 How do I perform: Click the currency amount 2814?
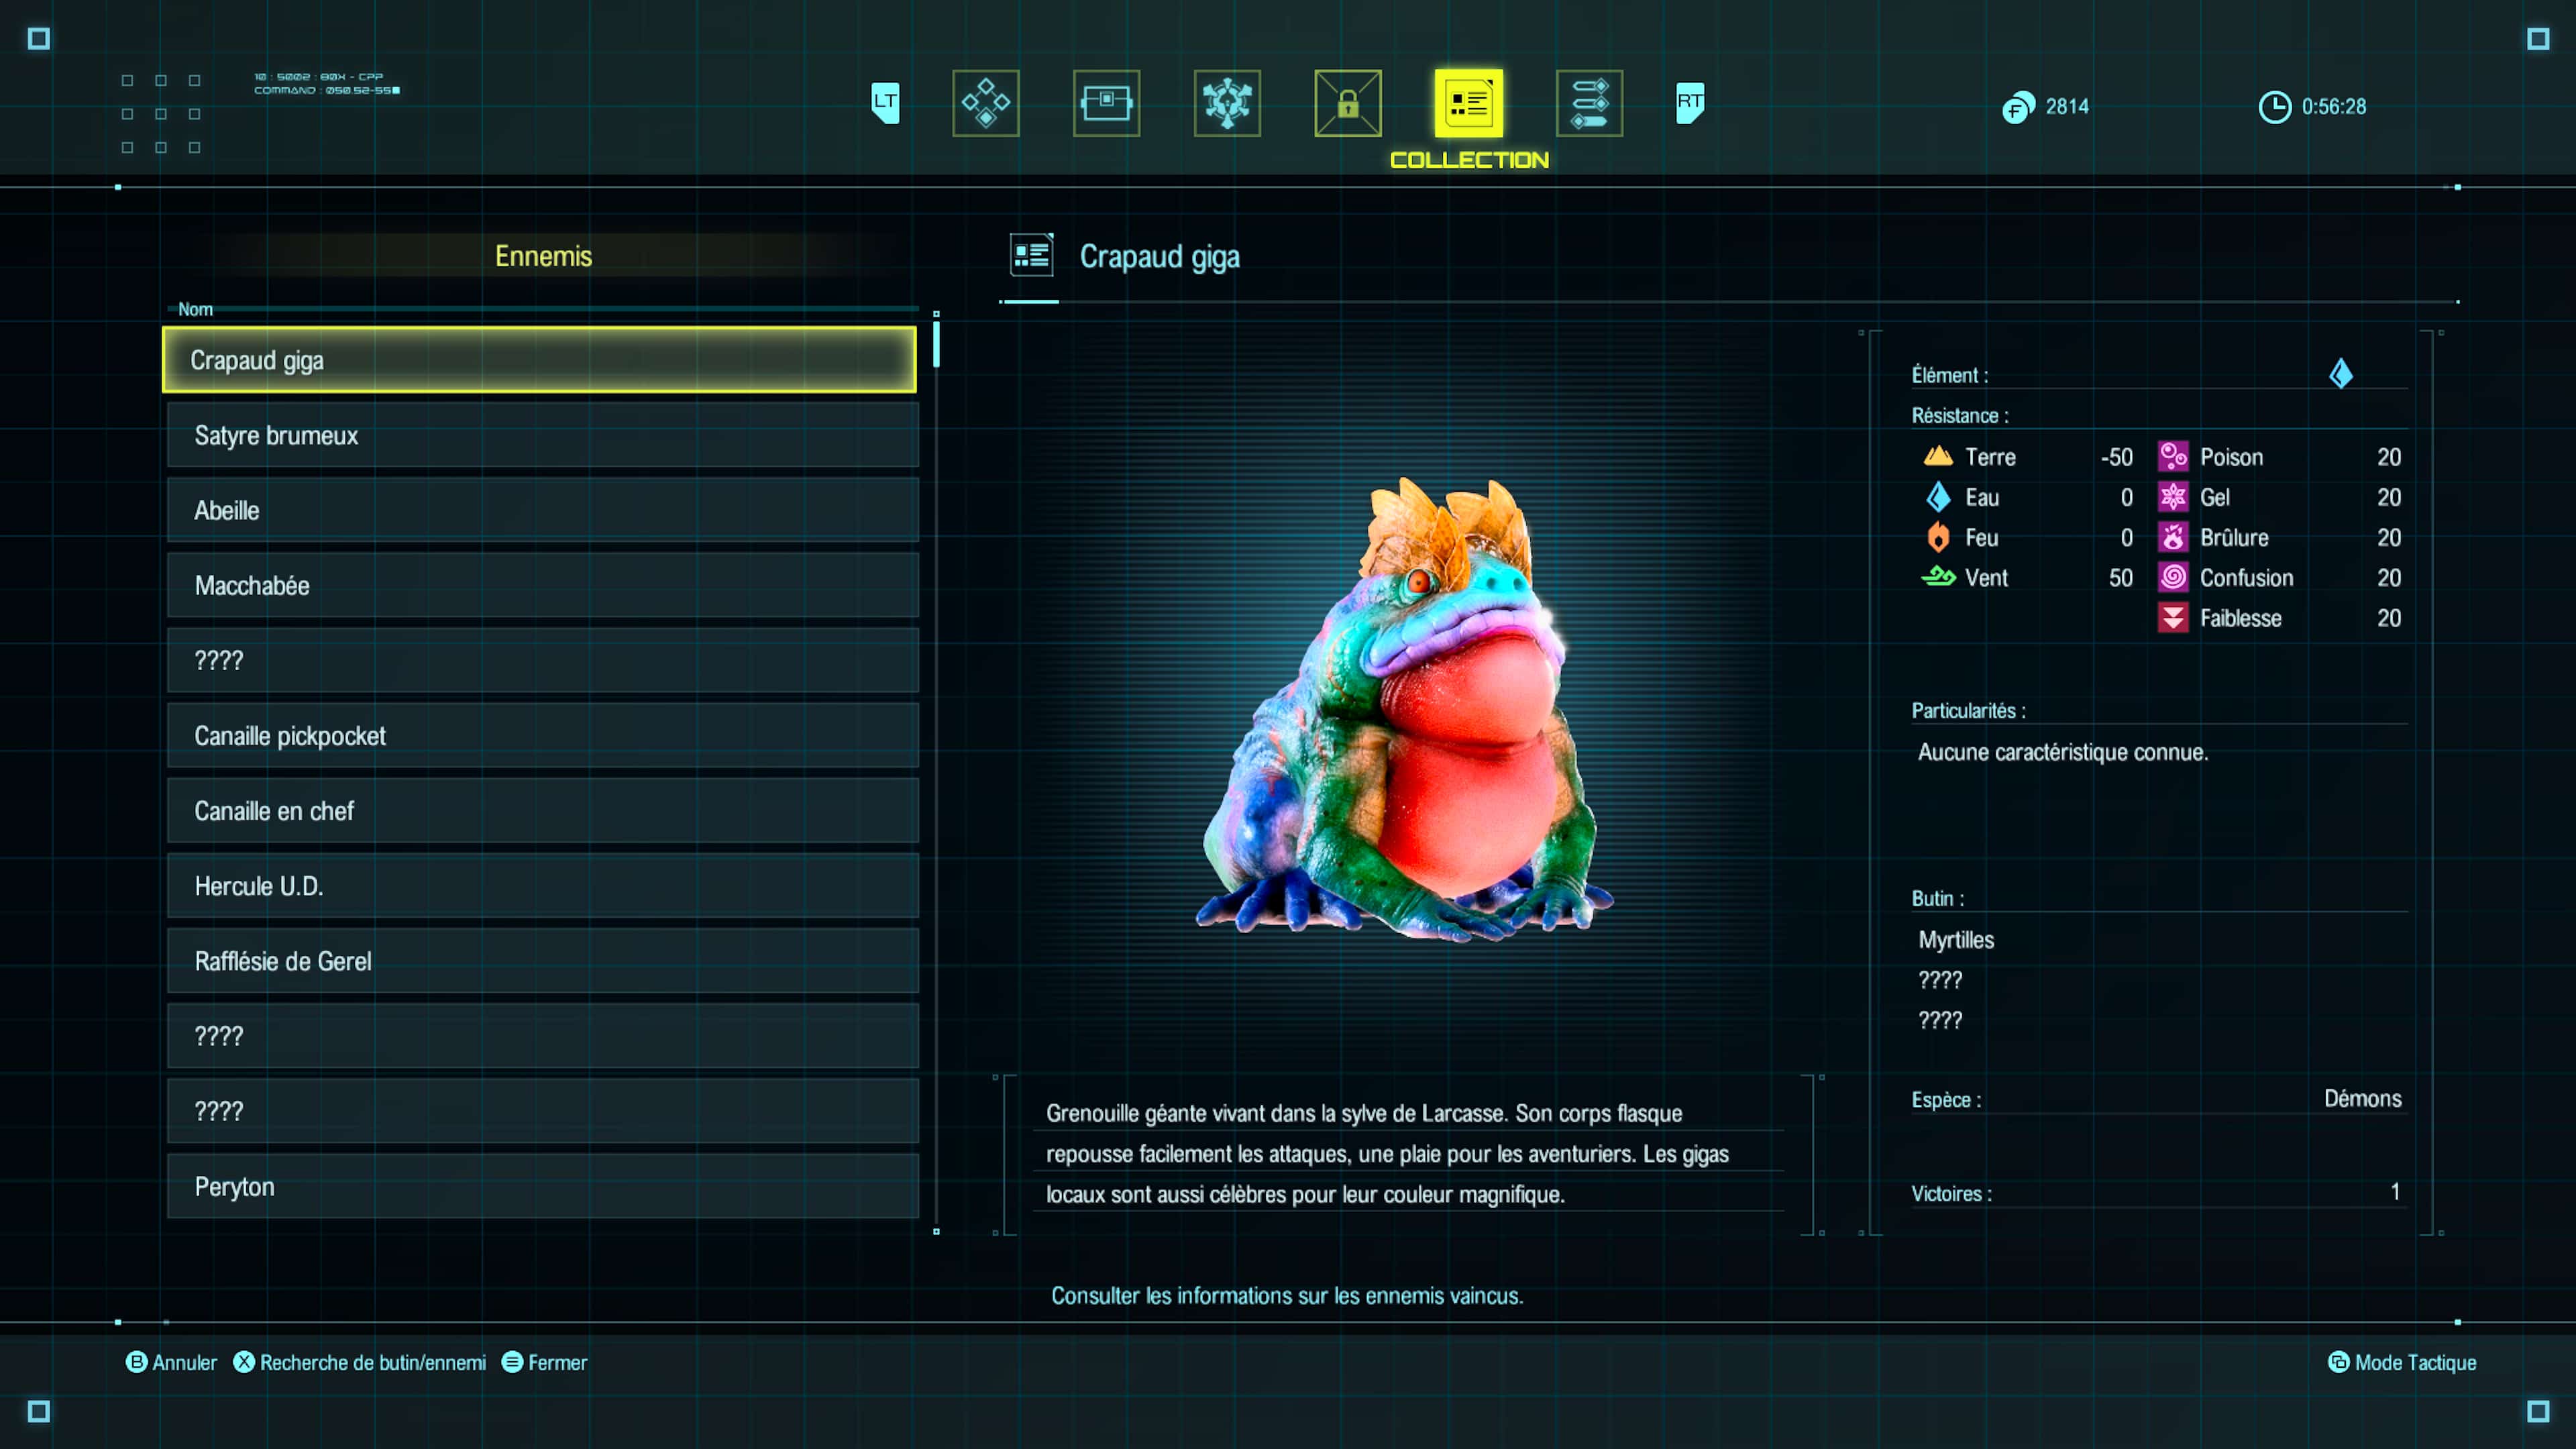(x=2067, y=107)
